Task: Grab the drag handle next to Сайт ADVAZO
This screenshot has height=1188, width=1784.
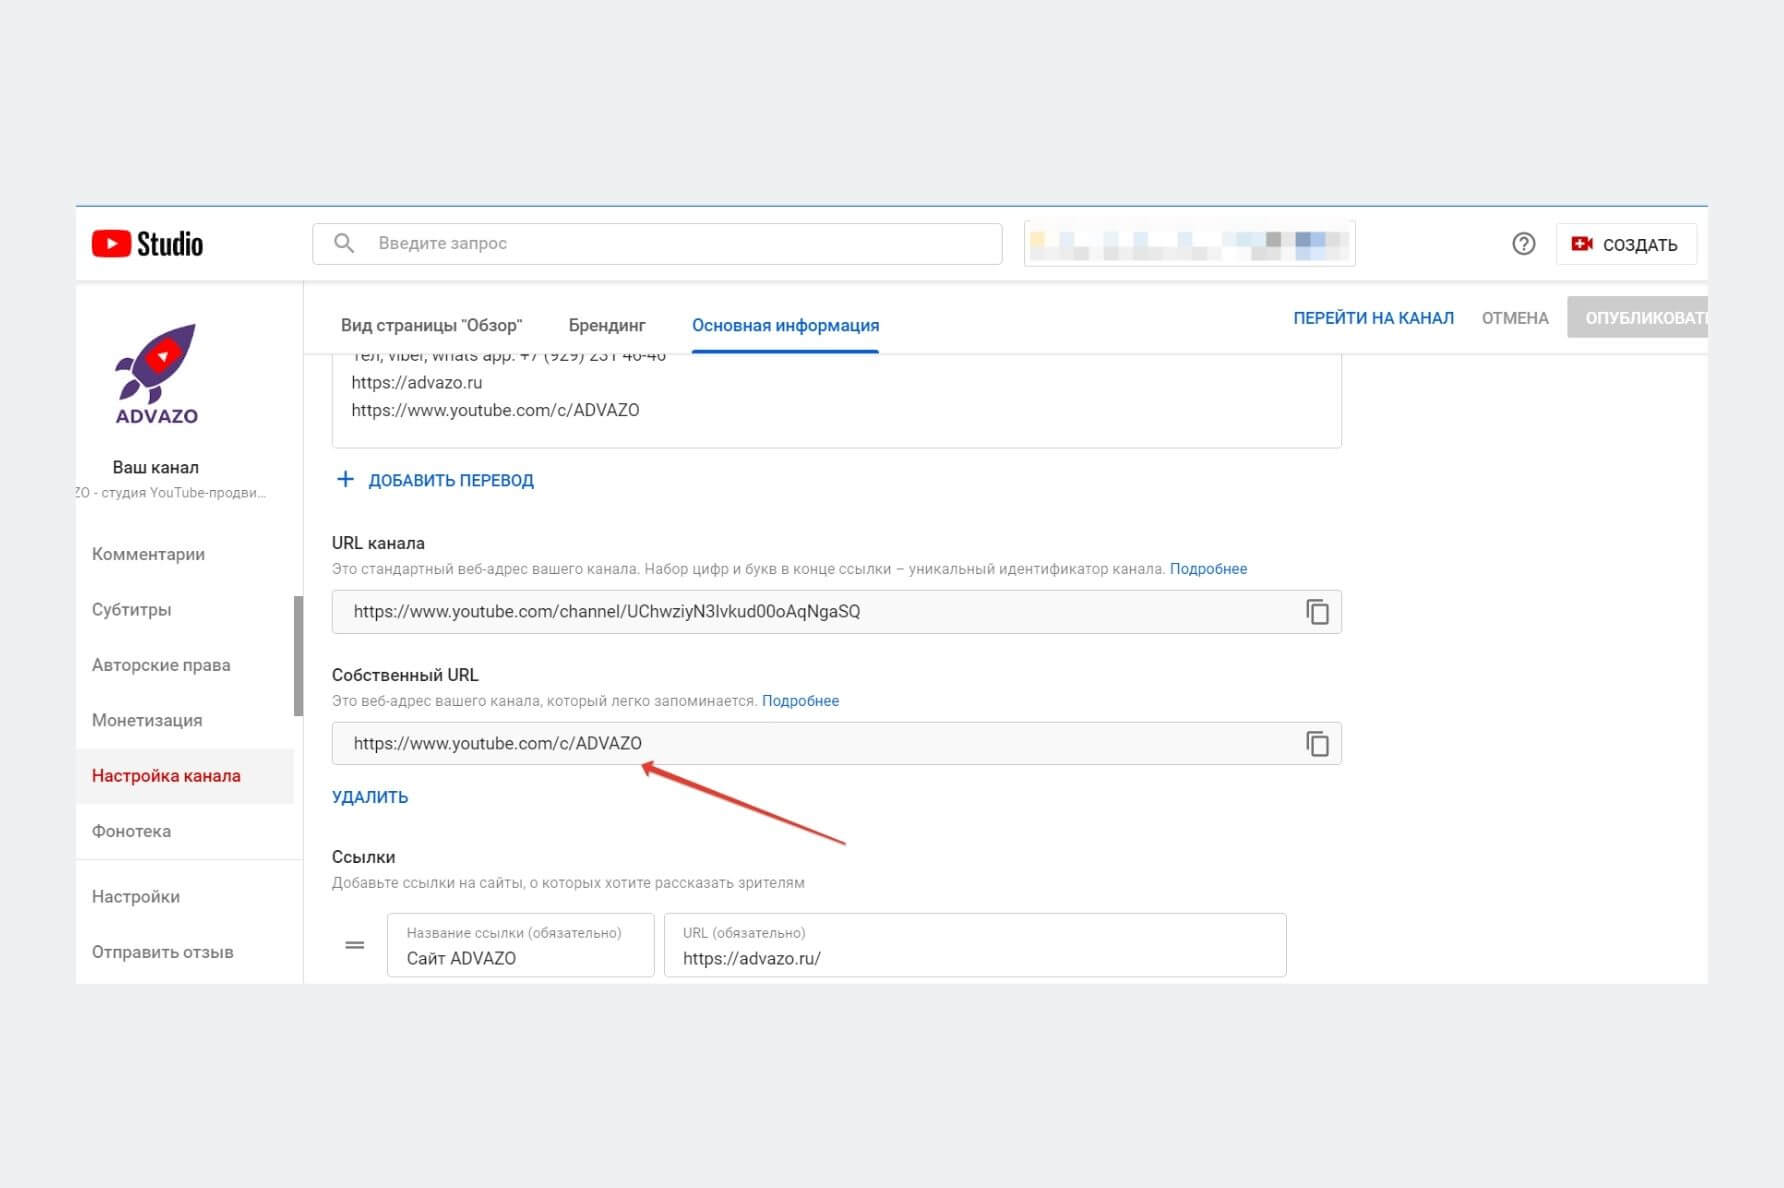Action: (354, 945)
